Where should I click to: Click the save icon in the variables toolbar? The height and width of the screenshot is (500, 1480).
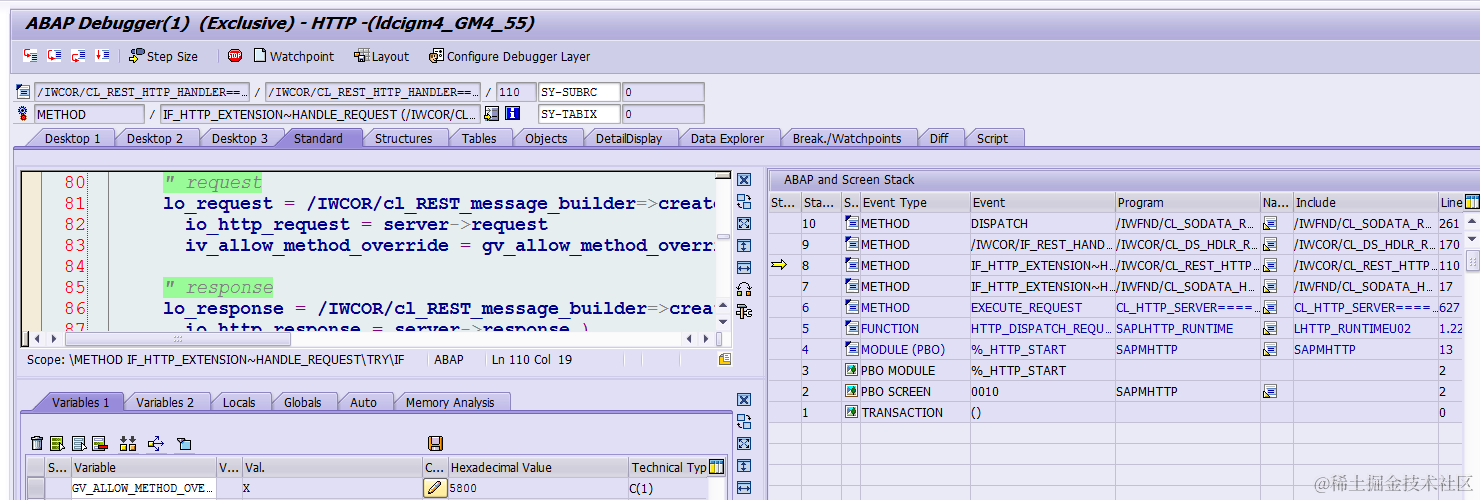click(435, 443)
